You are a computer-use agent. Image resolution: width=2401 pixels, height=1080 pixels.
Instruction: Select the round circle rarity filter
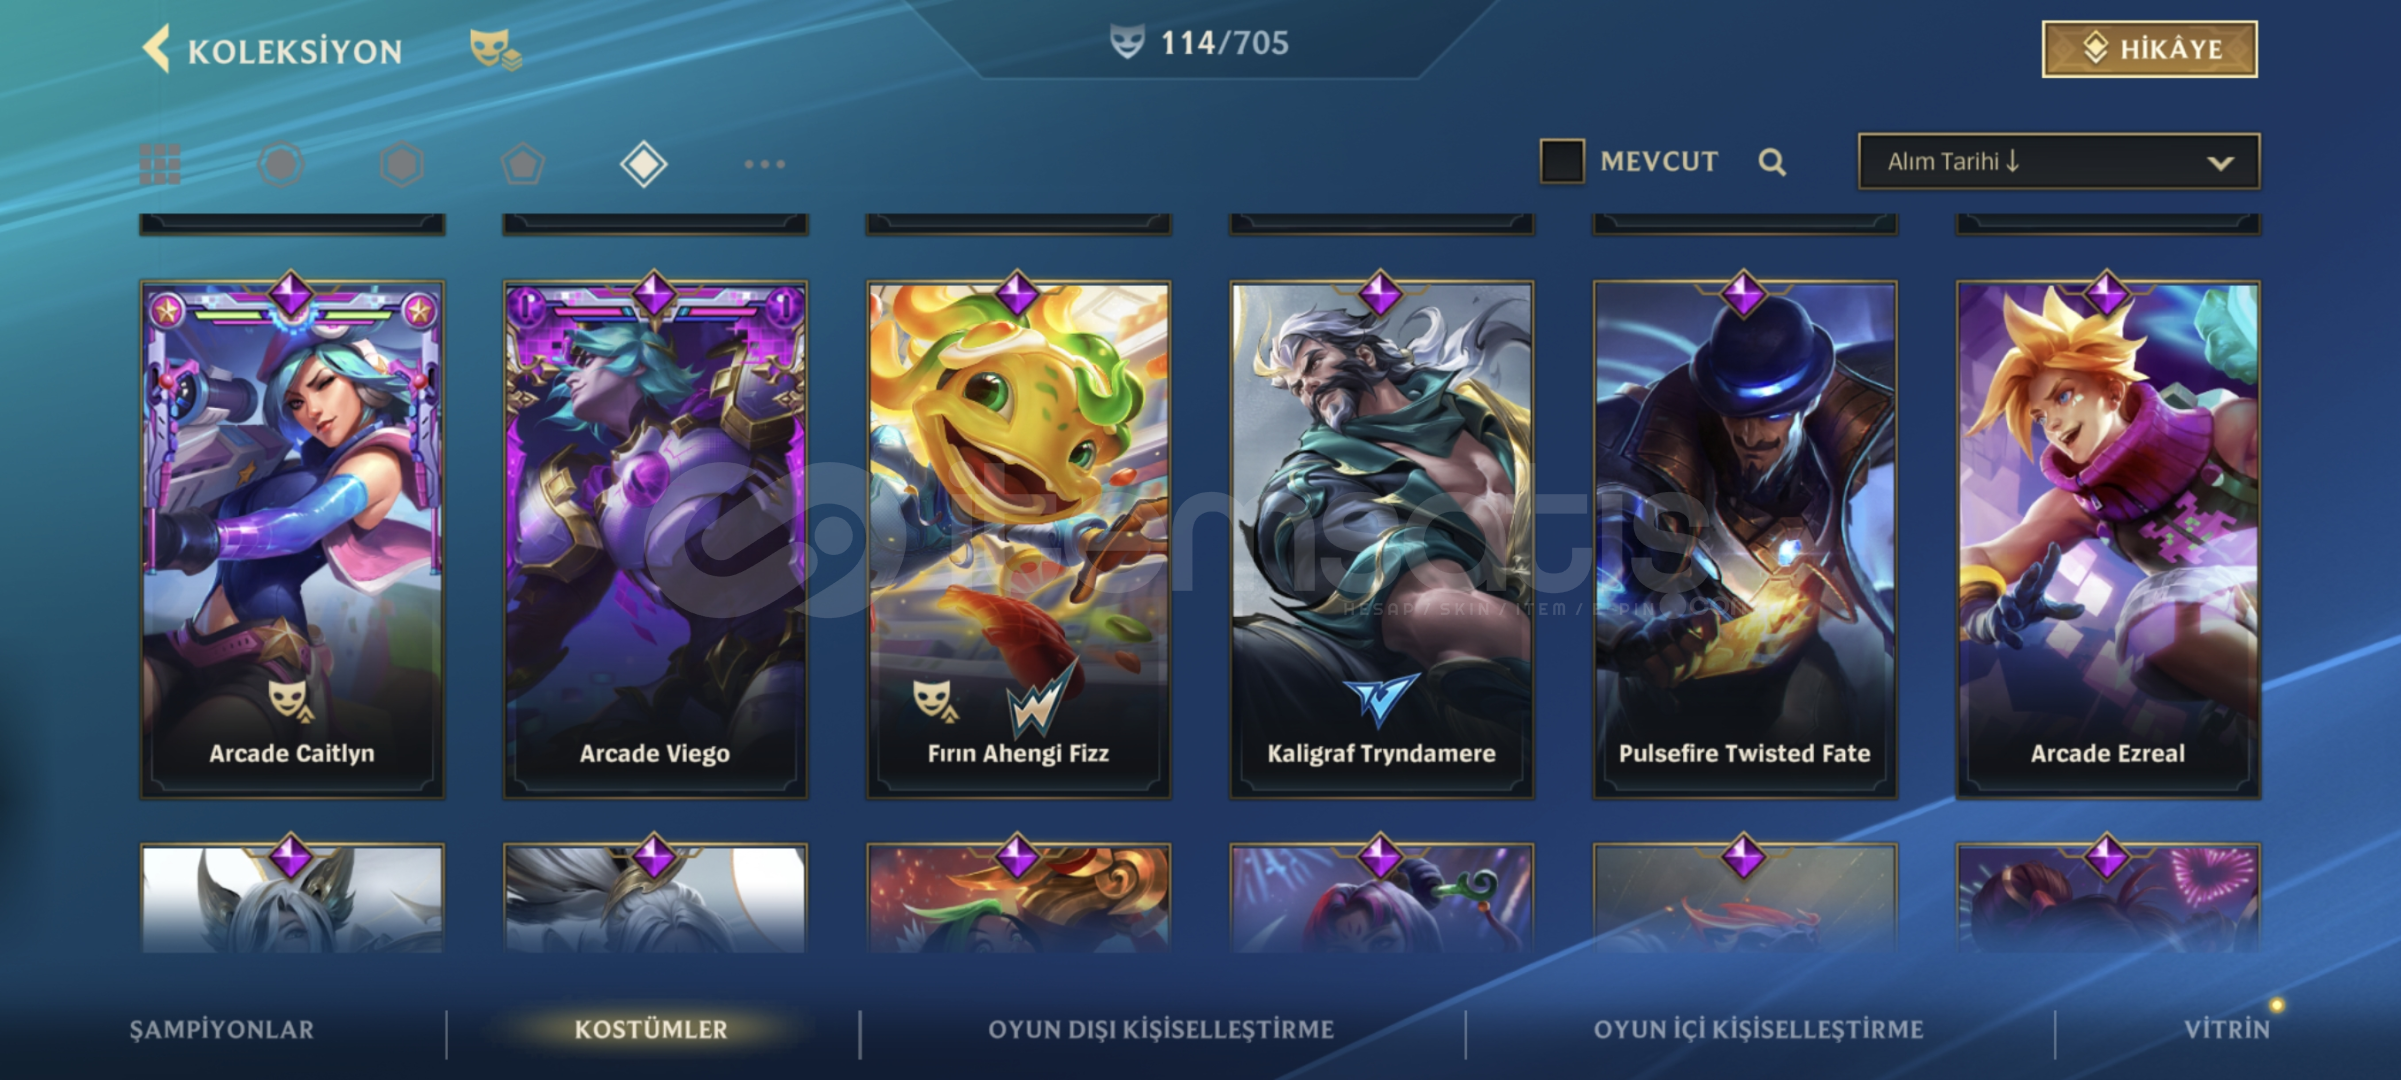(x=281, y=164)
